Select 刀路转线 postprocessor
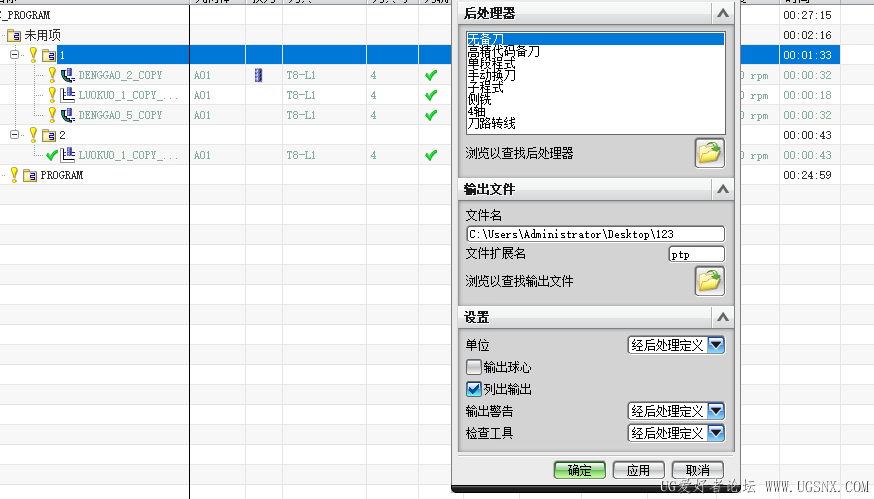874x499 pixels. click(492, 123)
